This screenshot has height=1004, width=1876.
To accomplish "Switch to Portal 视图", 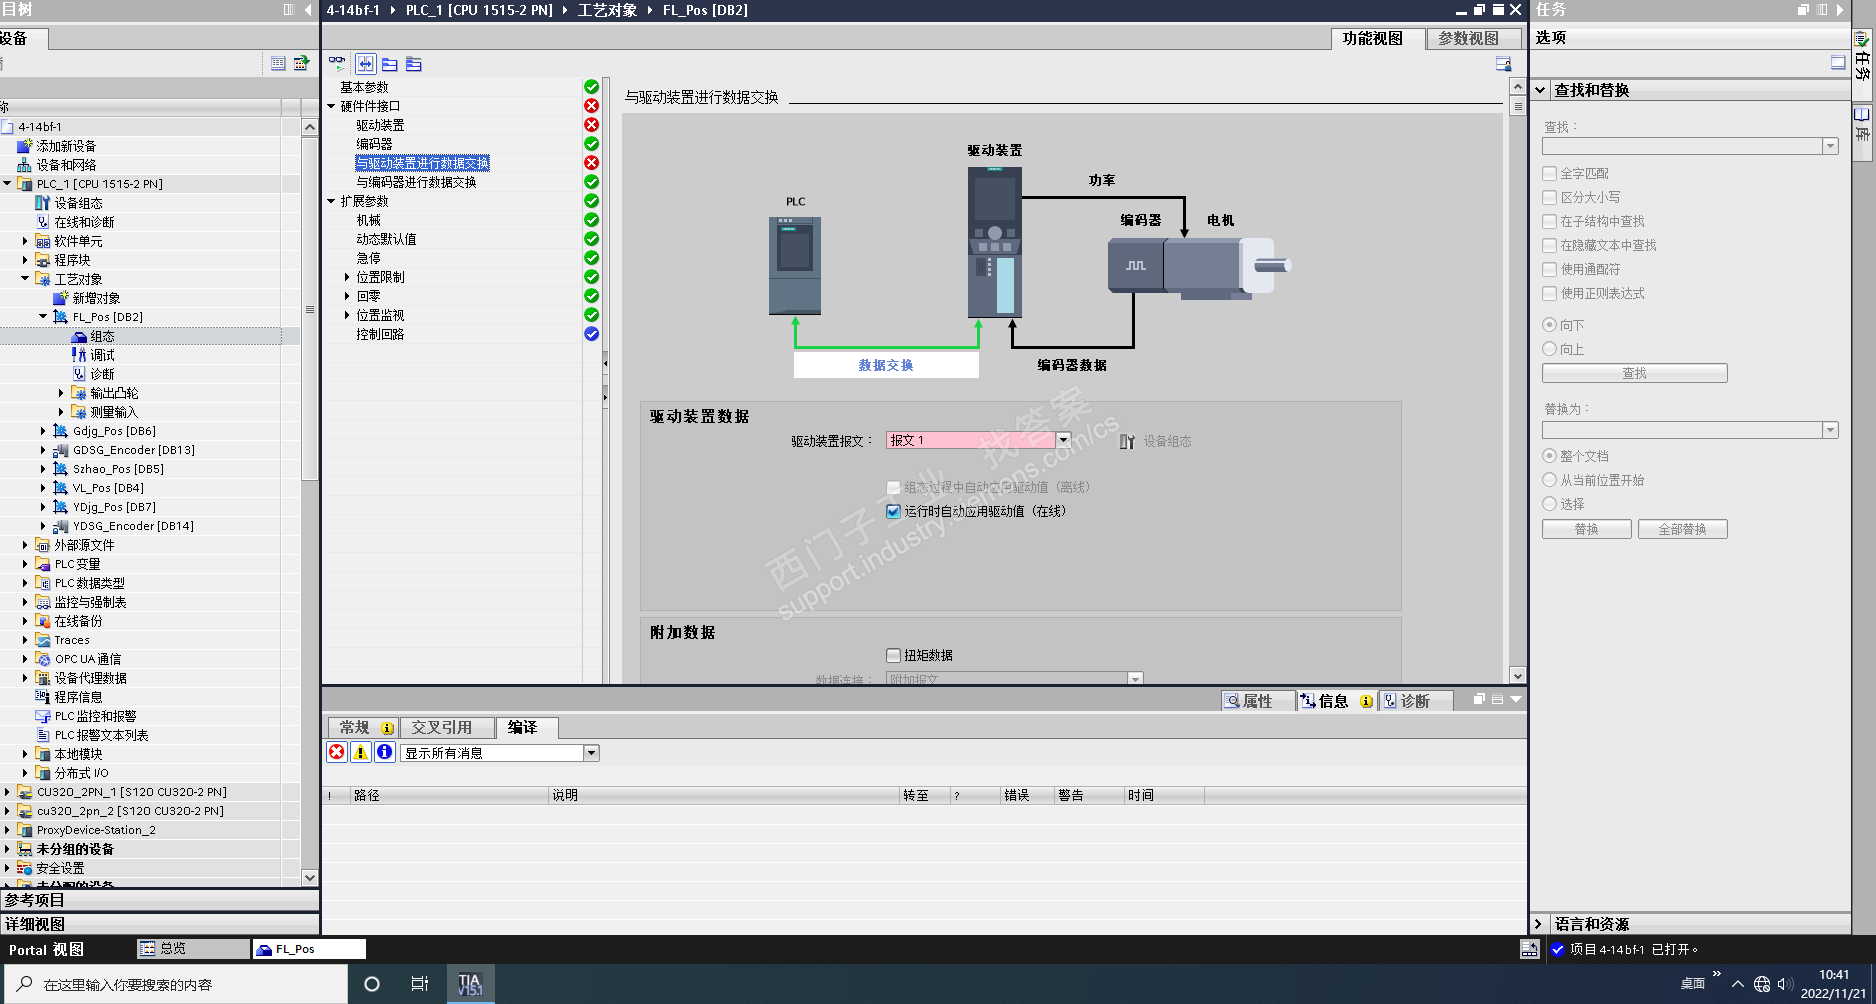I will (x=46, y=949).
